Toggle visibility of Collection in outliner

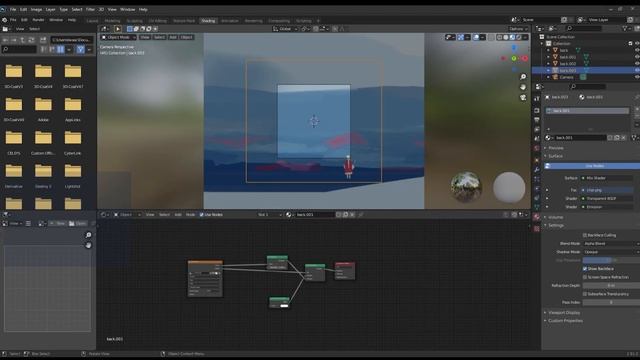click(637, 44)
